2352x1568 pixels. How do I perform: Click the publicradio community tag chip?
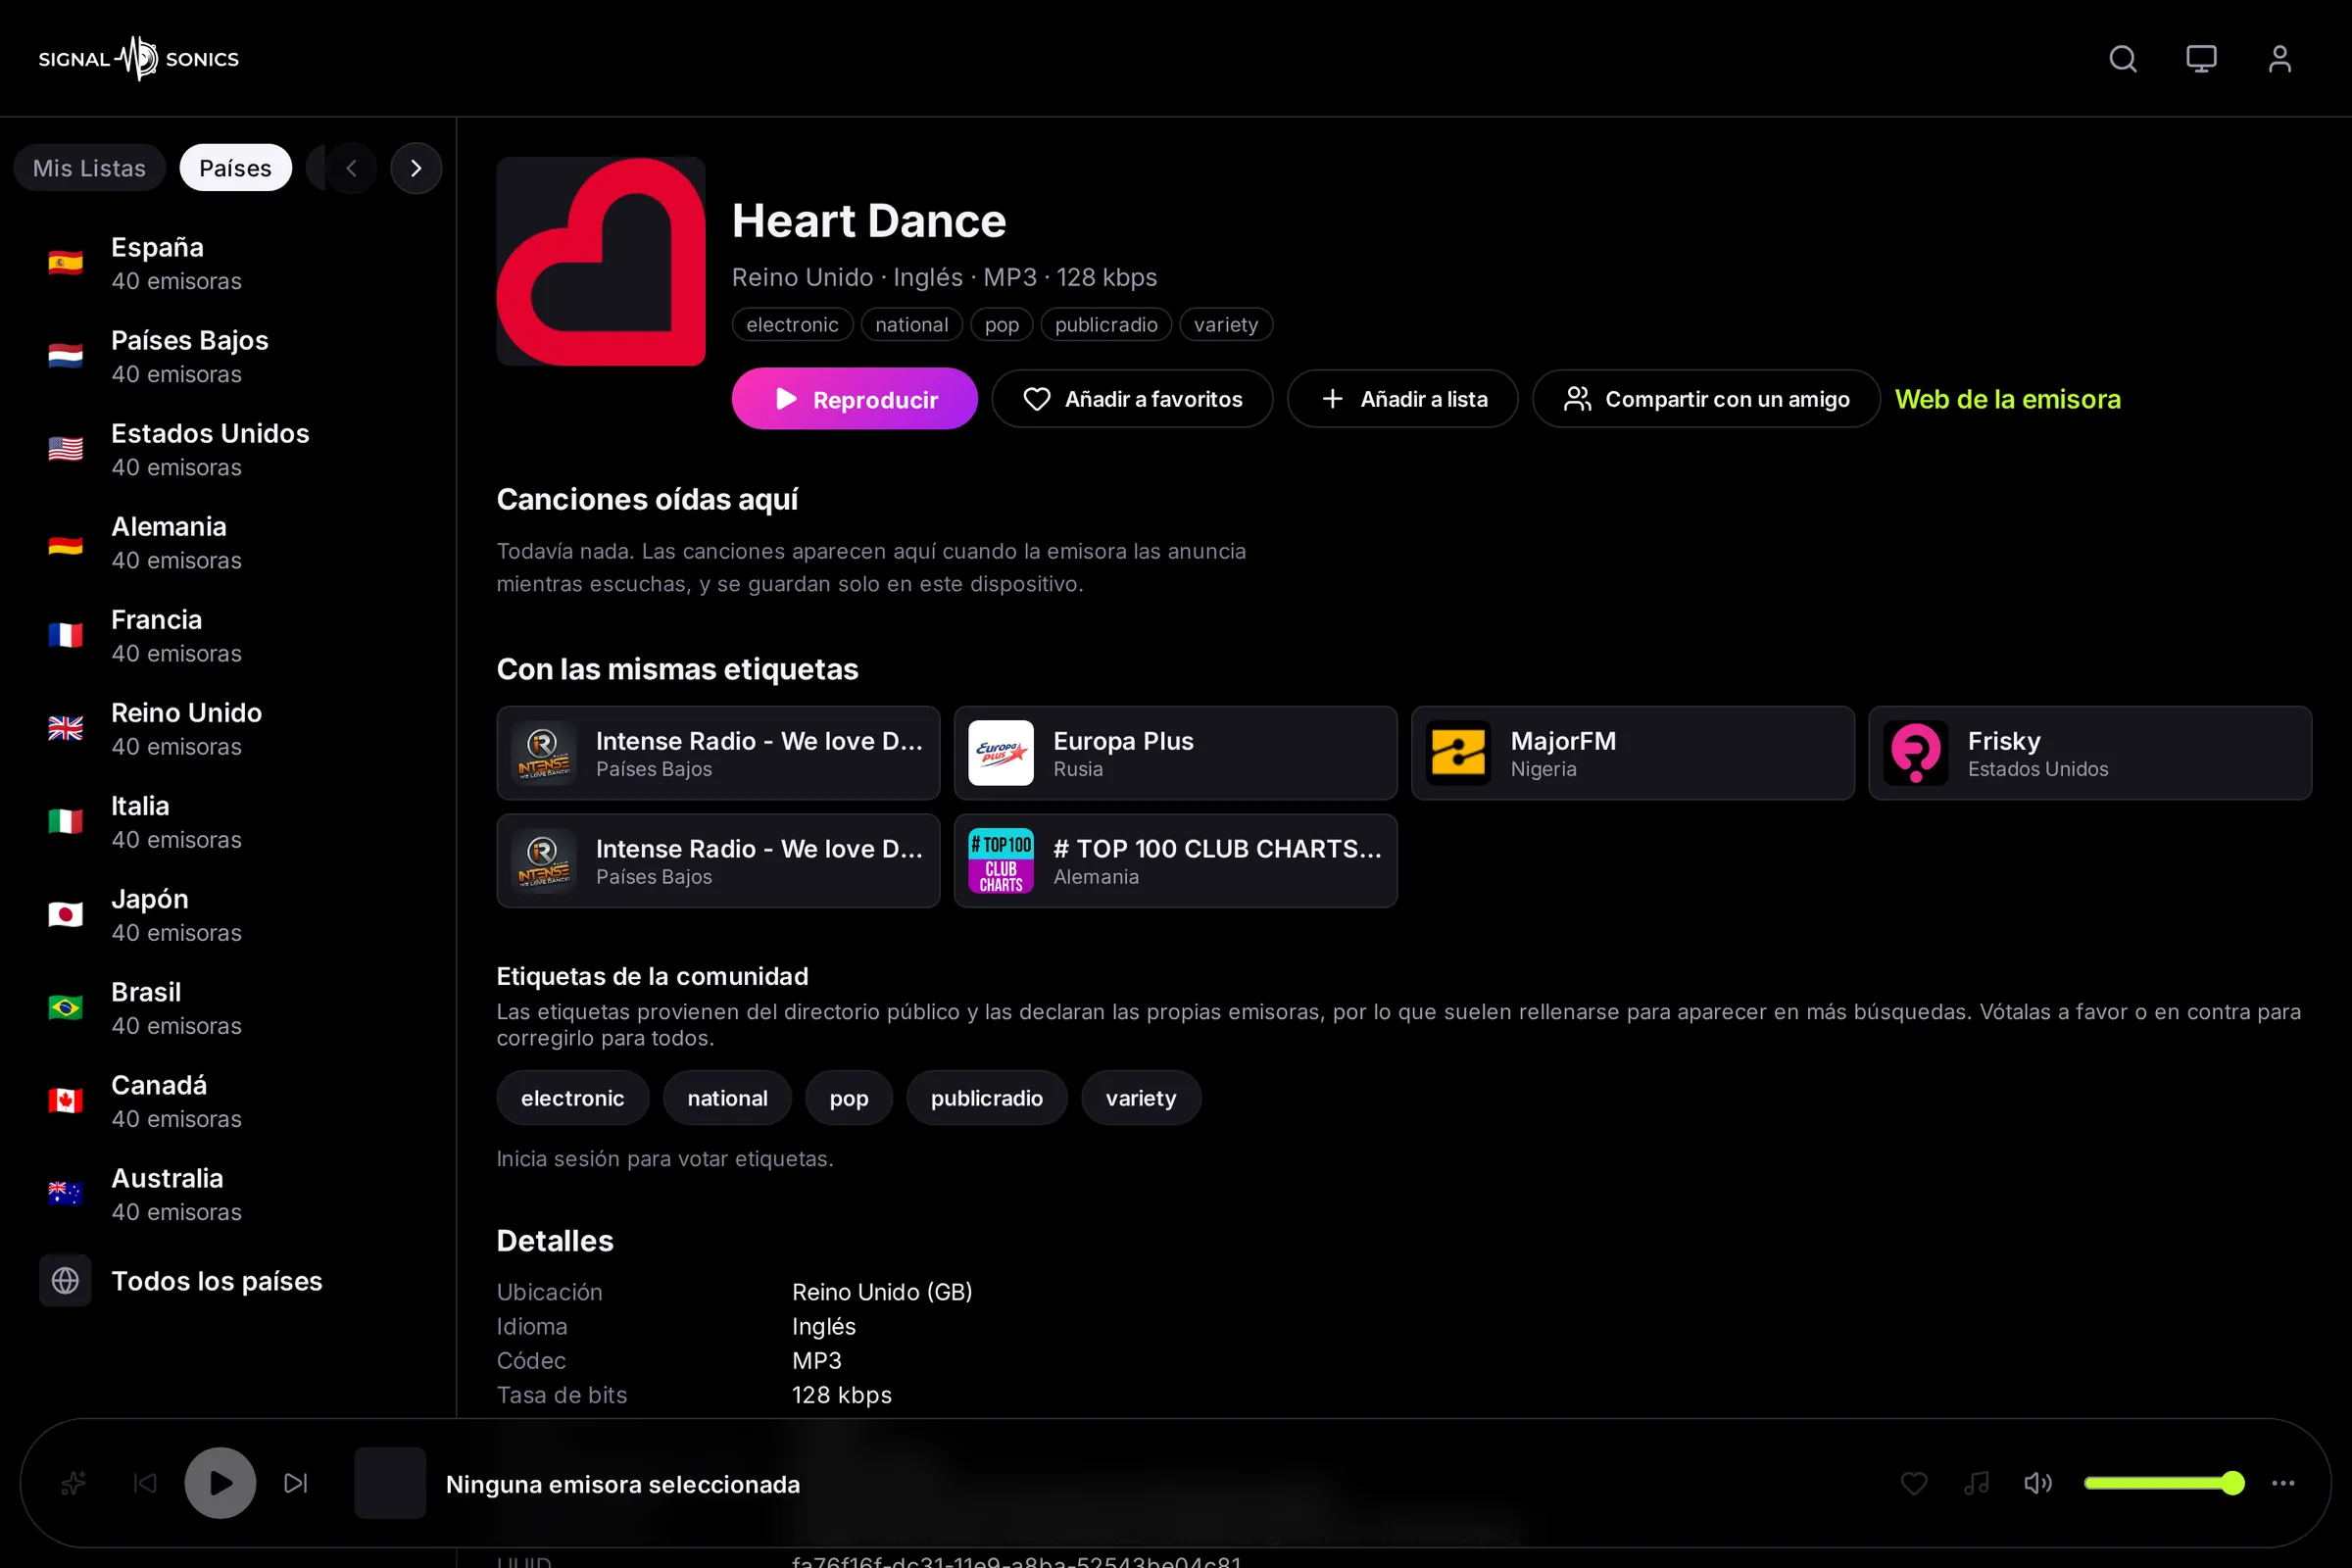(x=987, y=1098)
